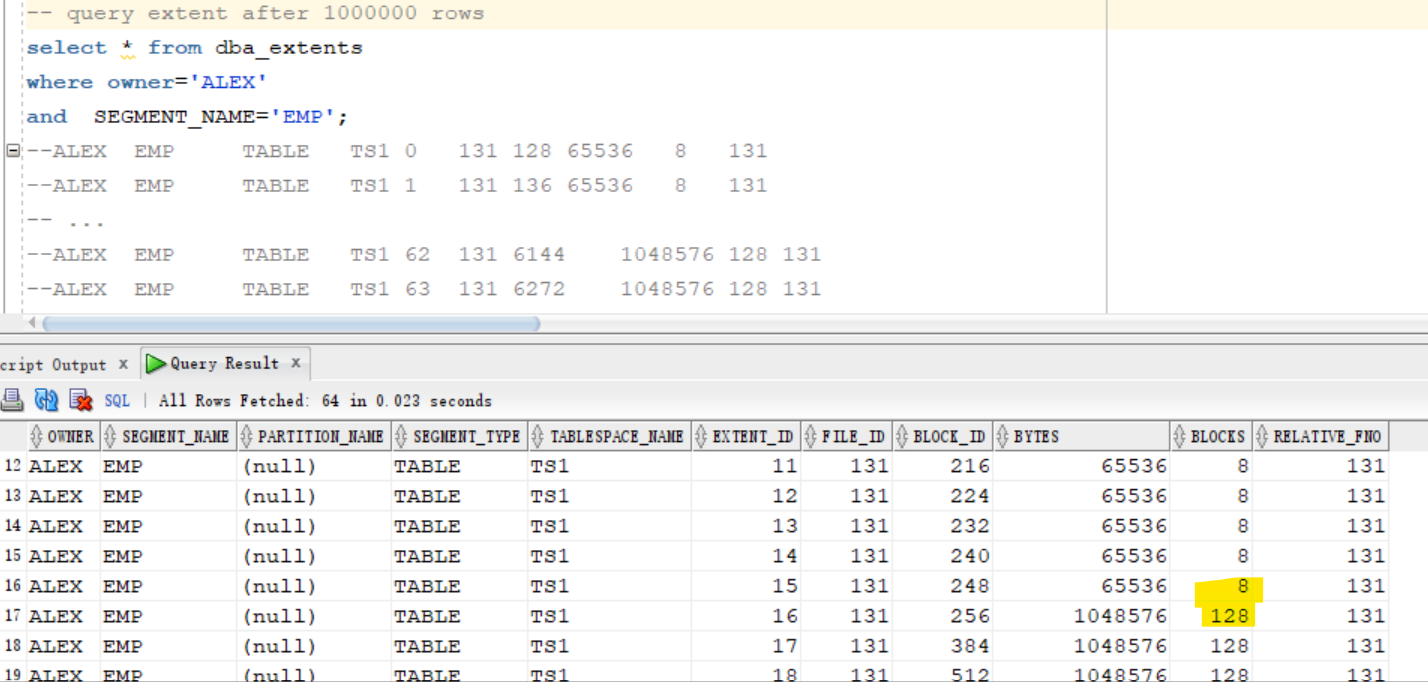Click BLOCK_ID cell with value 384
This screenshot has height=682, width=1428.
coord(943,646)
